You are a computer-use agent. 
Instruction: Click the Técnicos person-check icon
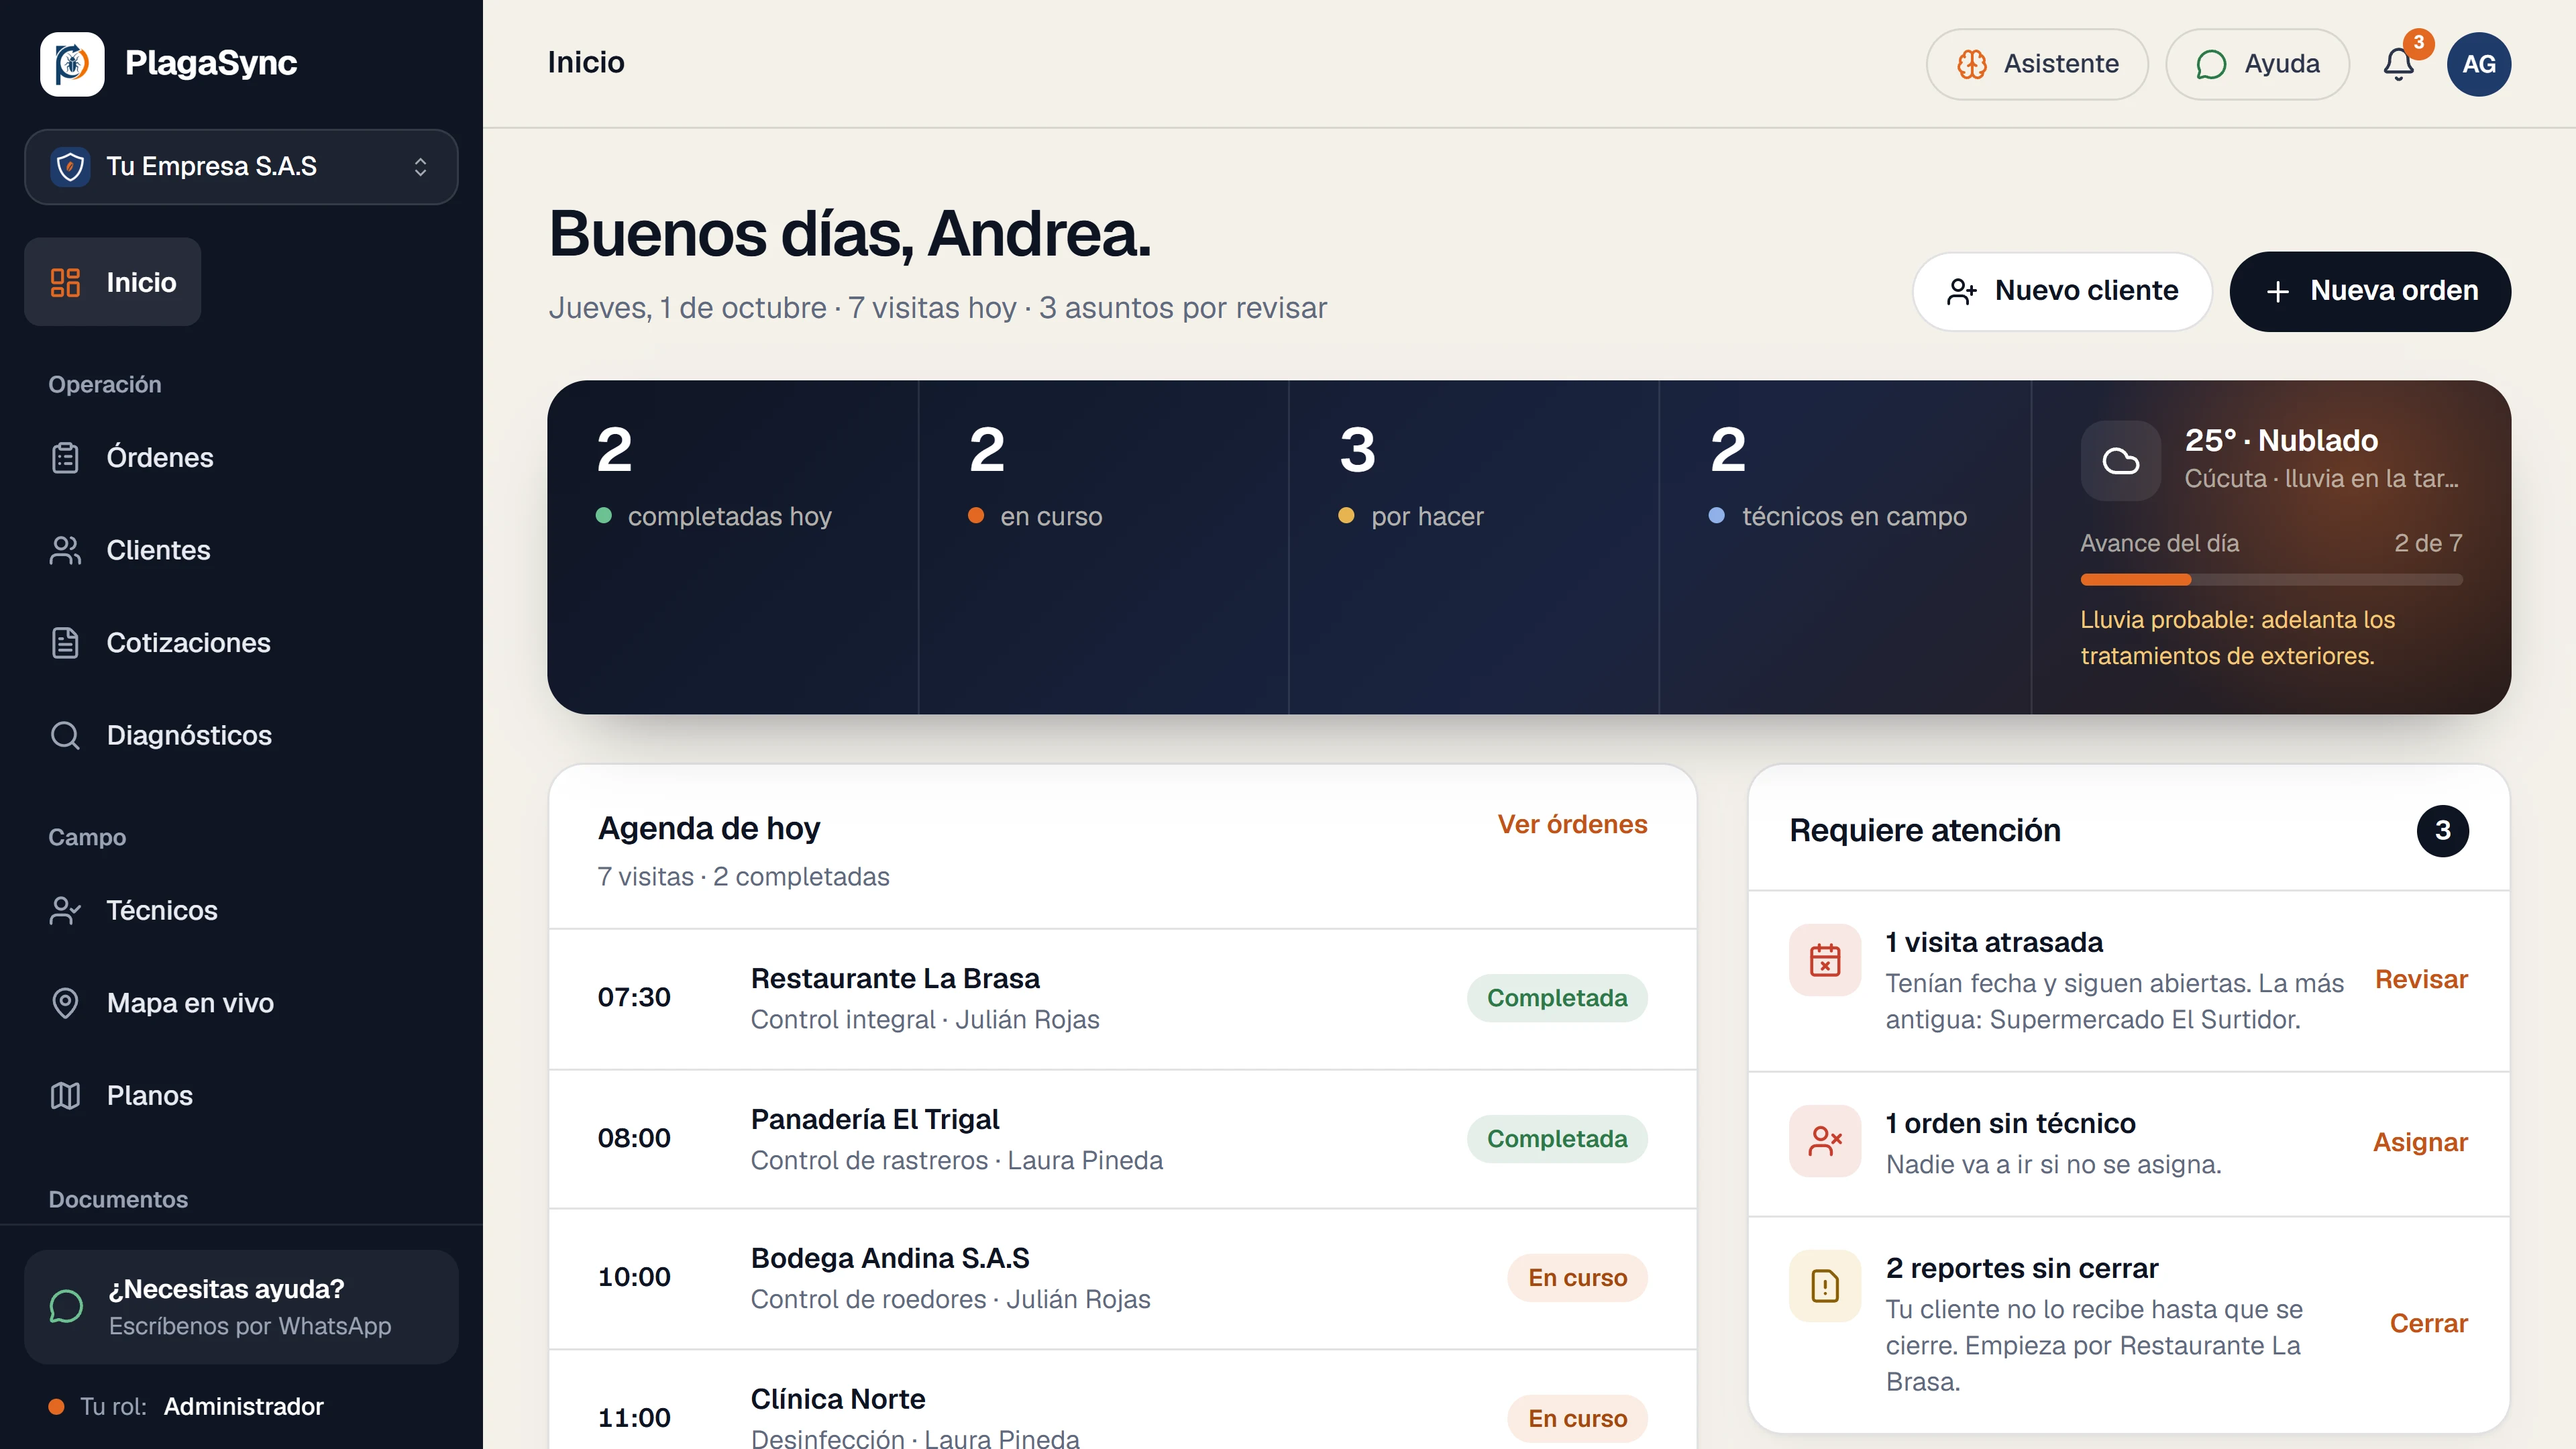[x=65, y=910]
